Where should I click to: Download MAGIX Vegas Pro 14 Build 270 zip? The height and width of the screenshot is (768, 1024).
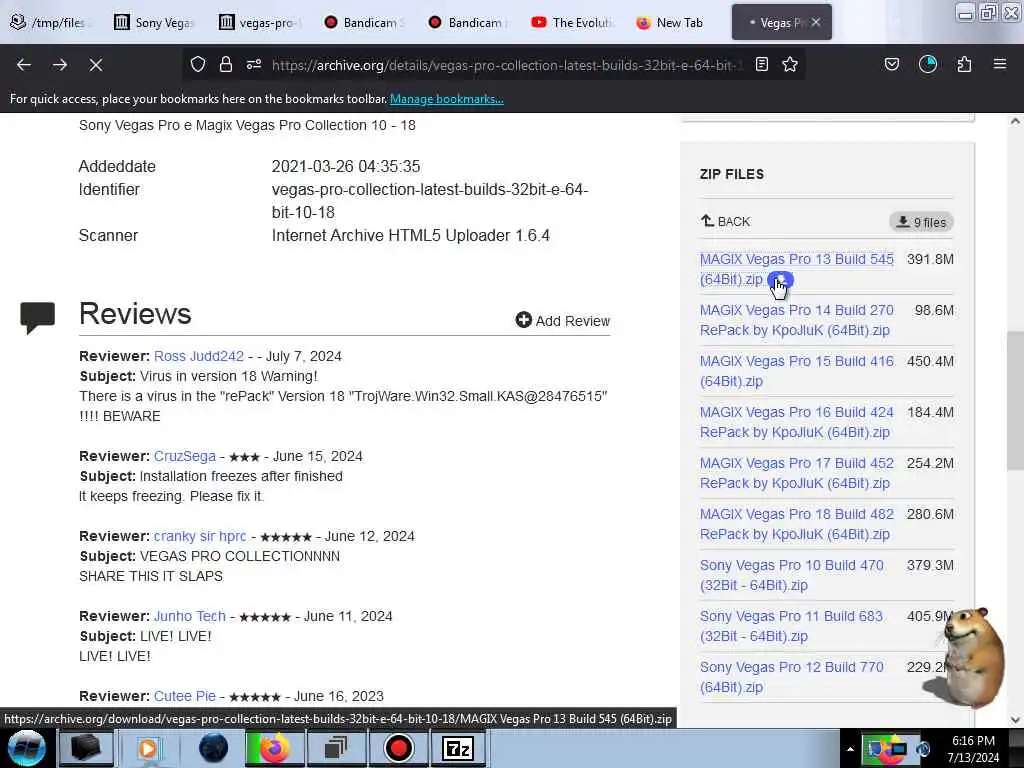tap(796, 320)
